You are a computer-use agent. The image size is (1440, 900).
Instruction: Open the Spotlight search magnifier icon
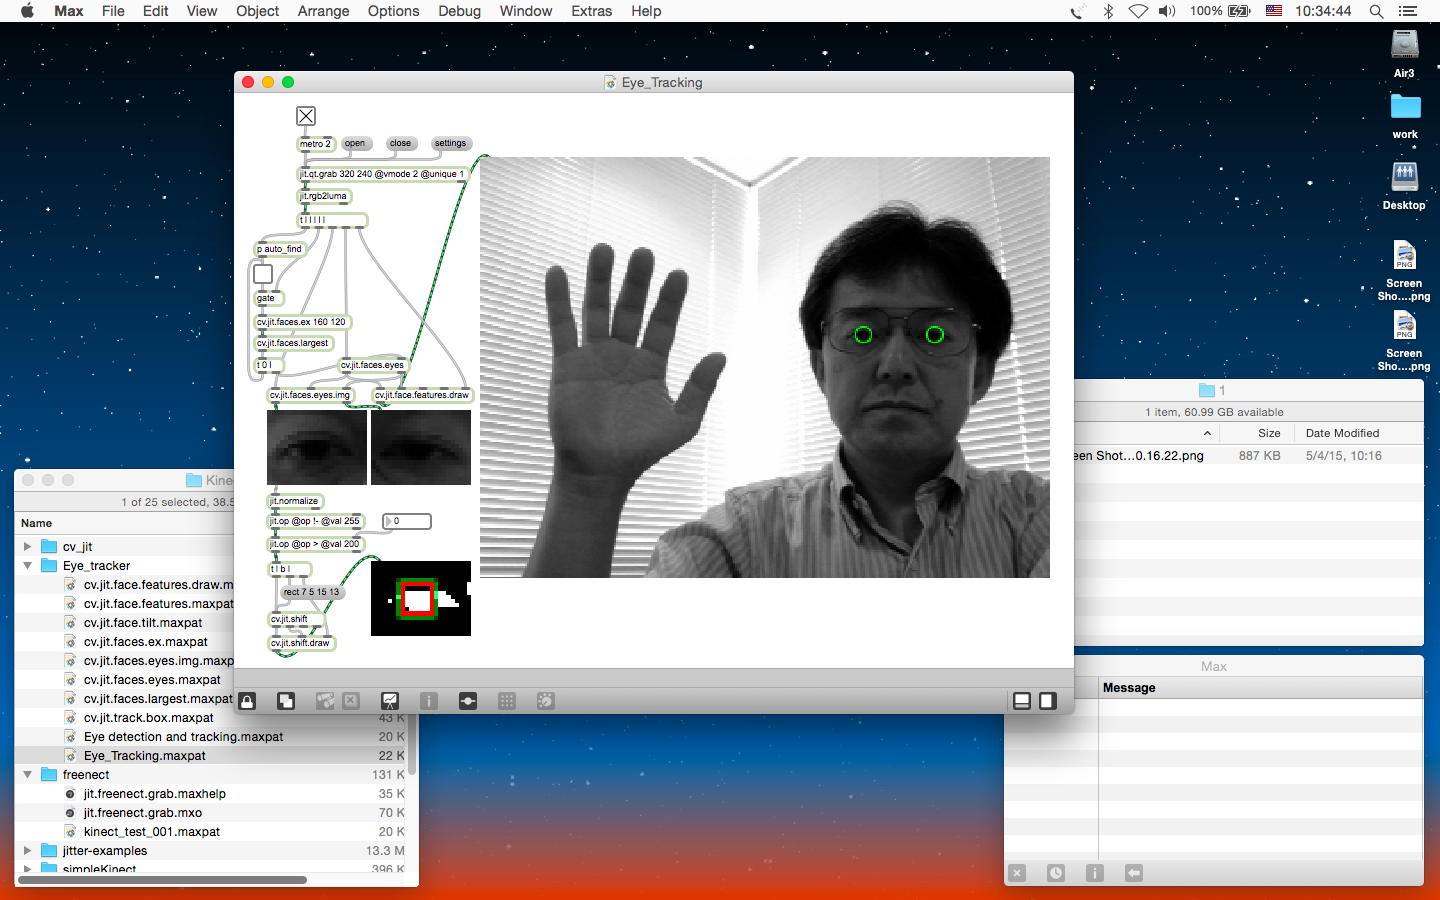point(1376,11)
